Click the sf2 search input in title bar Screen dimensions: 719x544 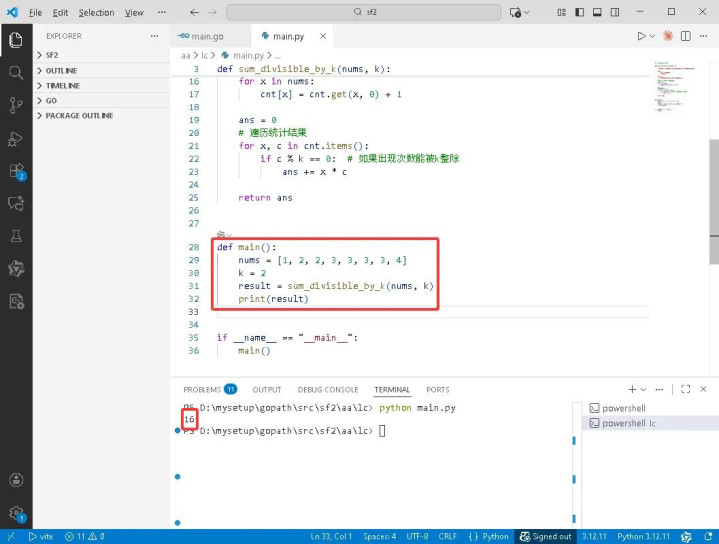pyautogui.click(x=363, y=13)
